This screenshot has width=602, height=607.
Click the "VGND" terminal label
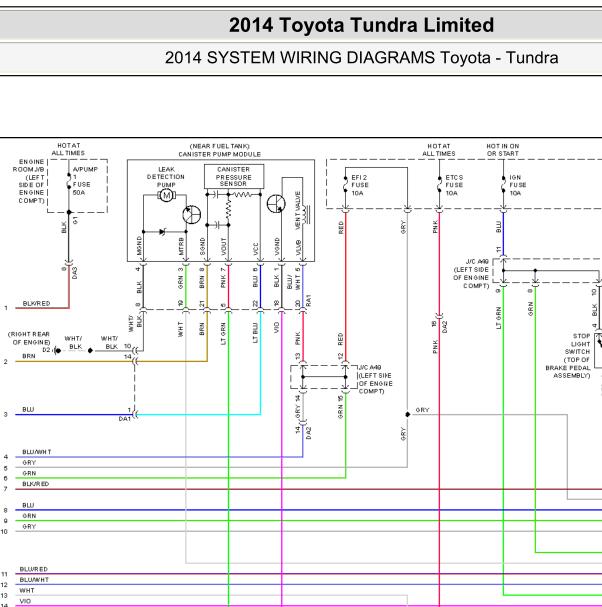[276, 247]
